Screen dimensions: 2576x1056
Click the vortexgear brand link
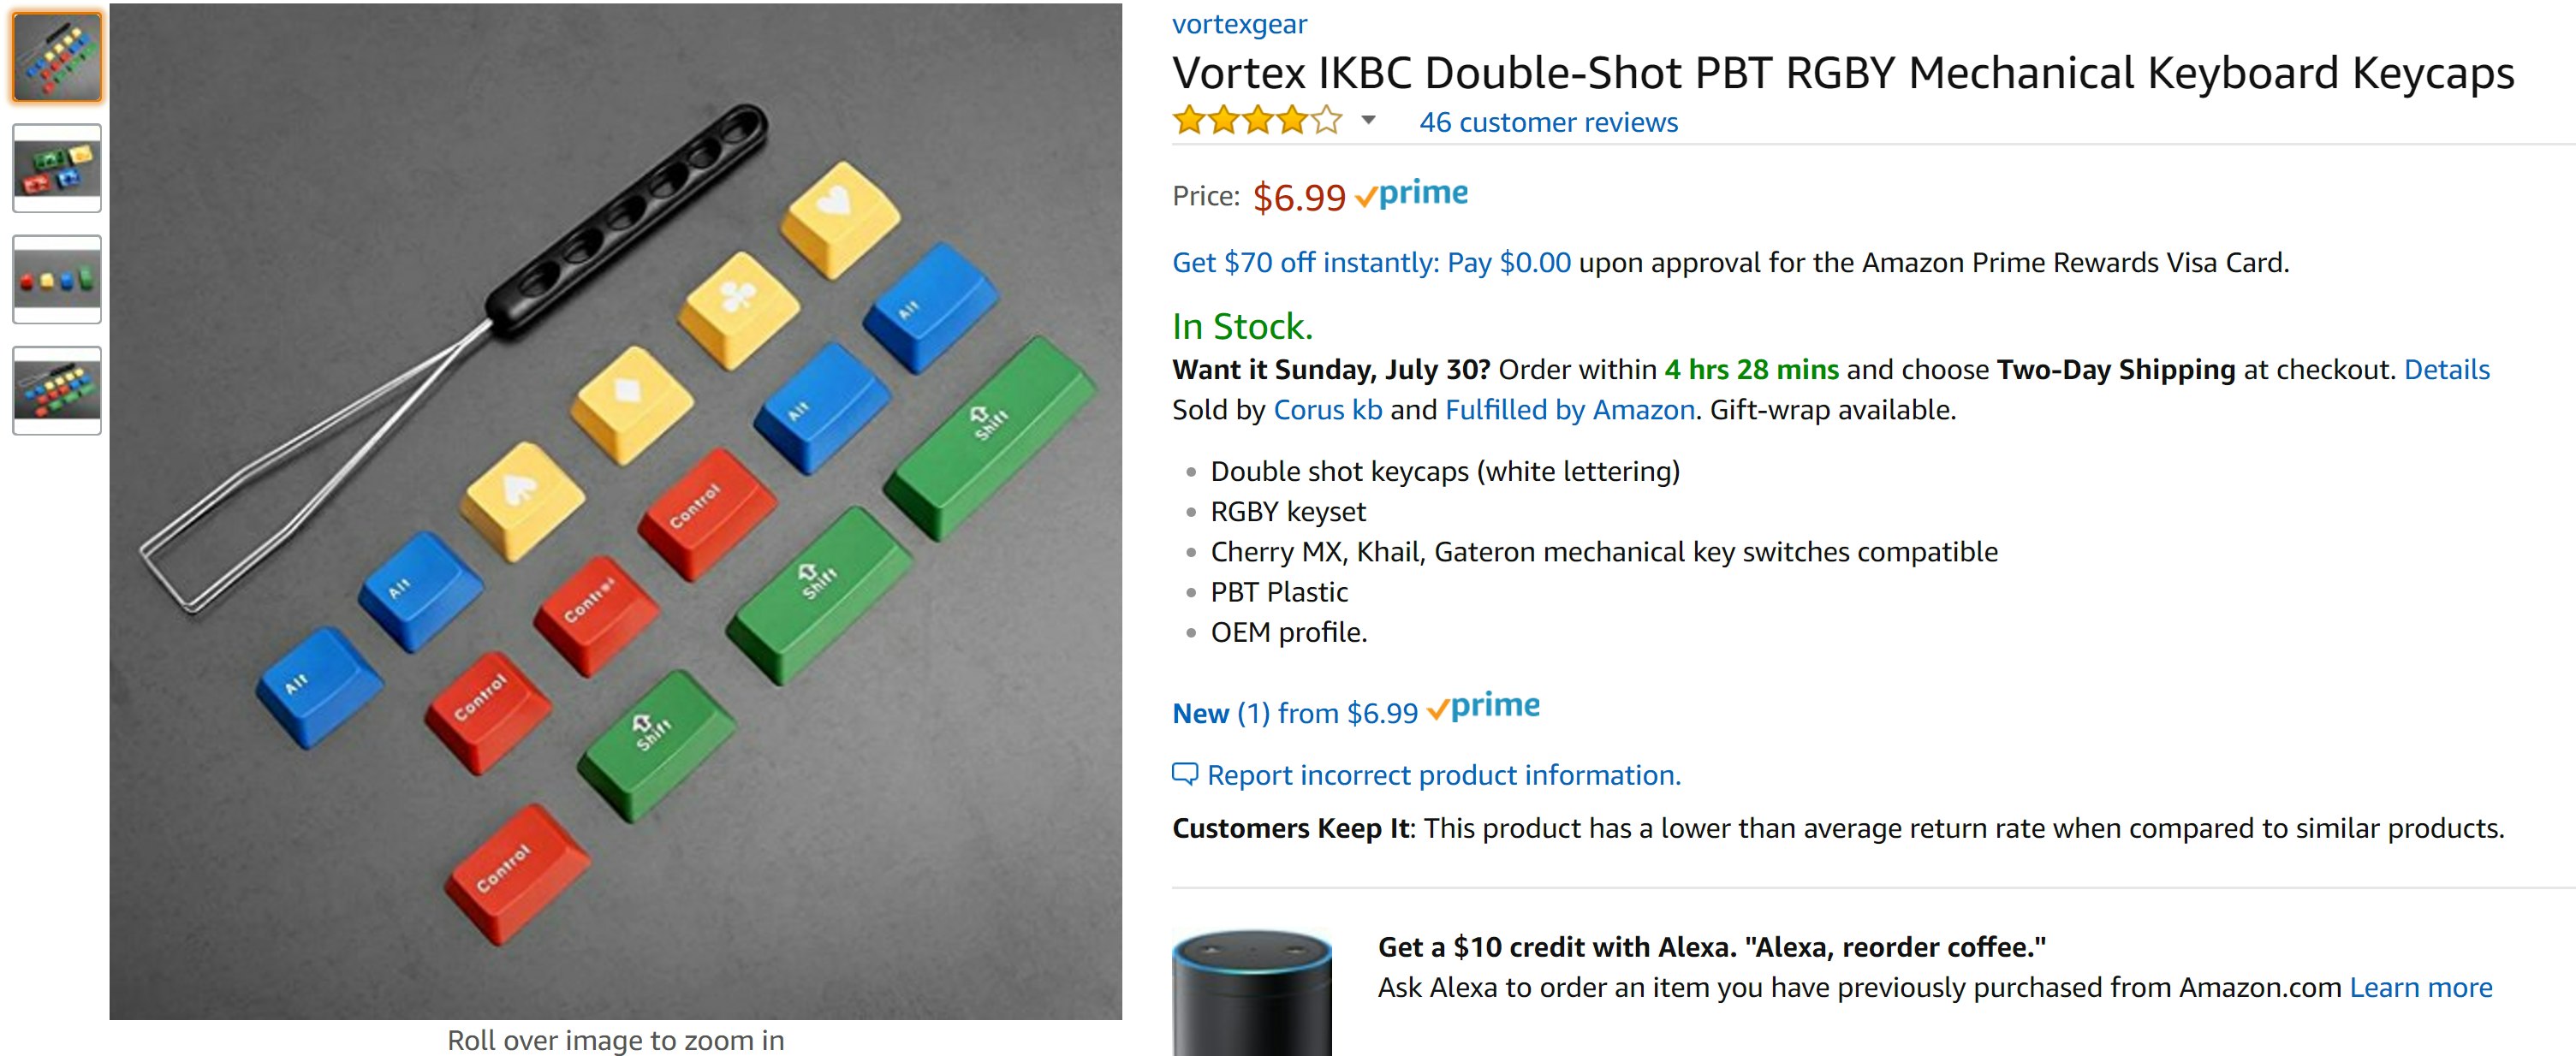(1239, 24)
